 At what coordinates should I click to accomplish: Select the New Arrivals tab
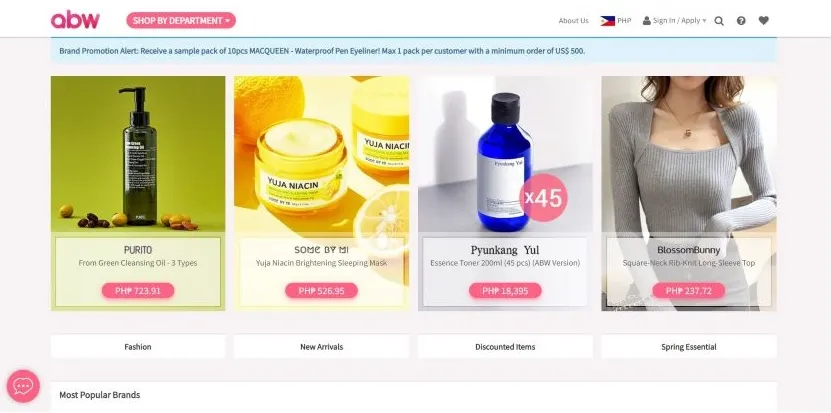(322, 347)
